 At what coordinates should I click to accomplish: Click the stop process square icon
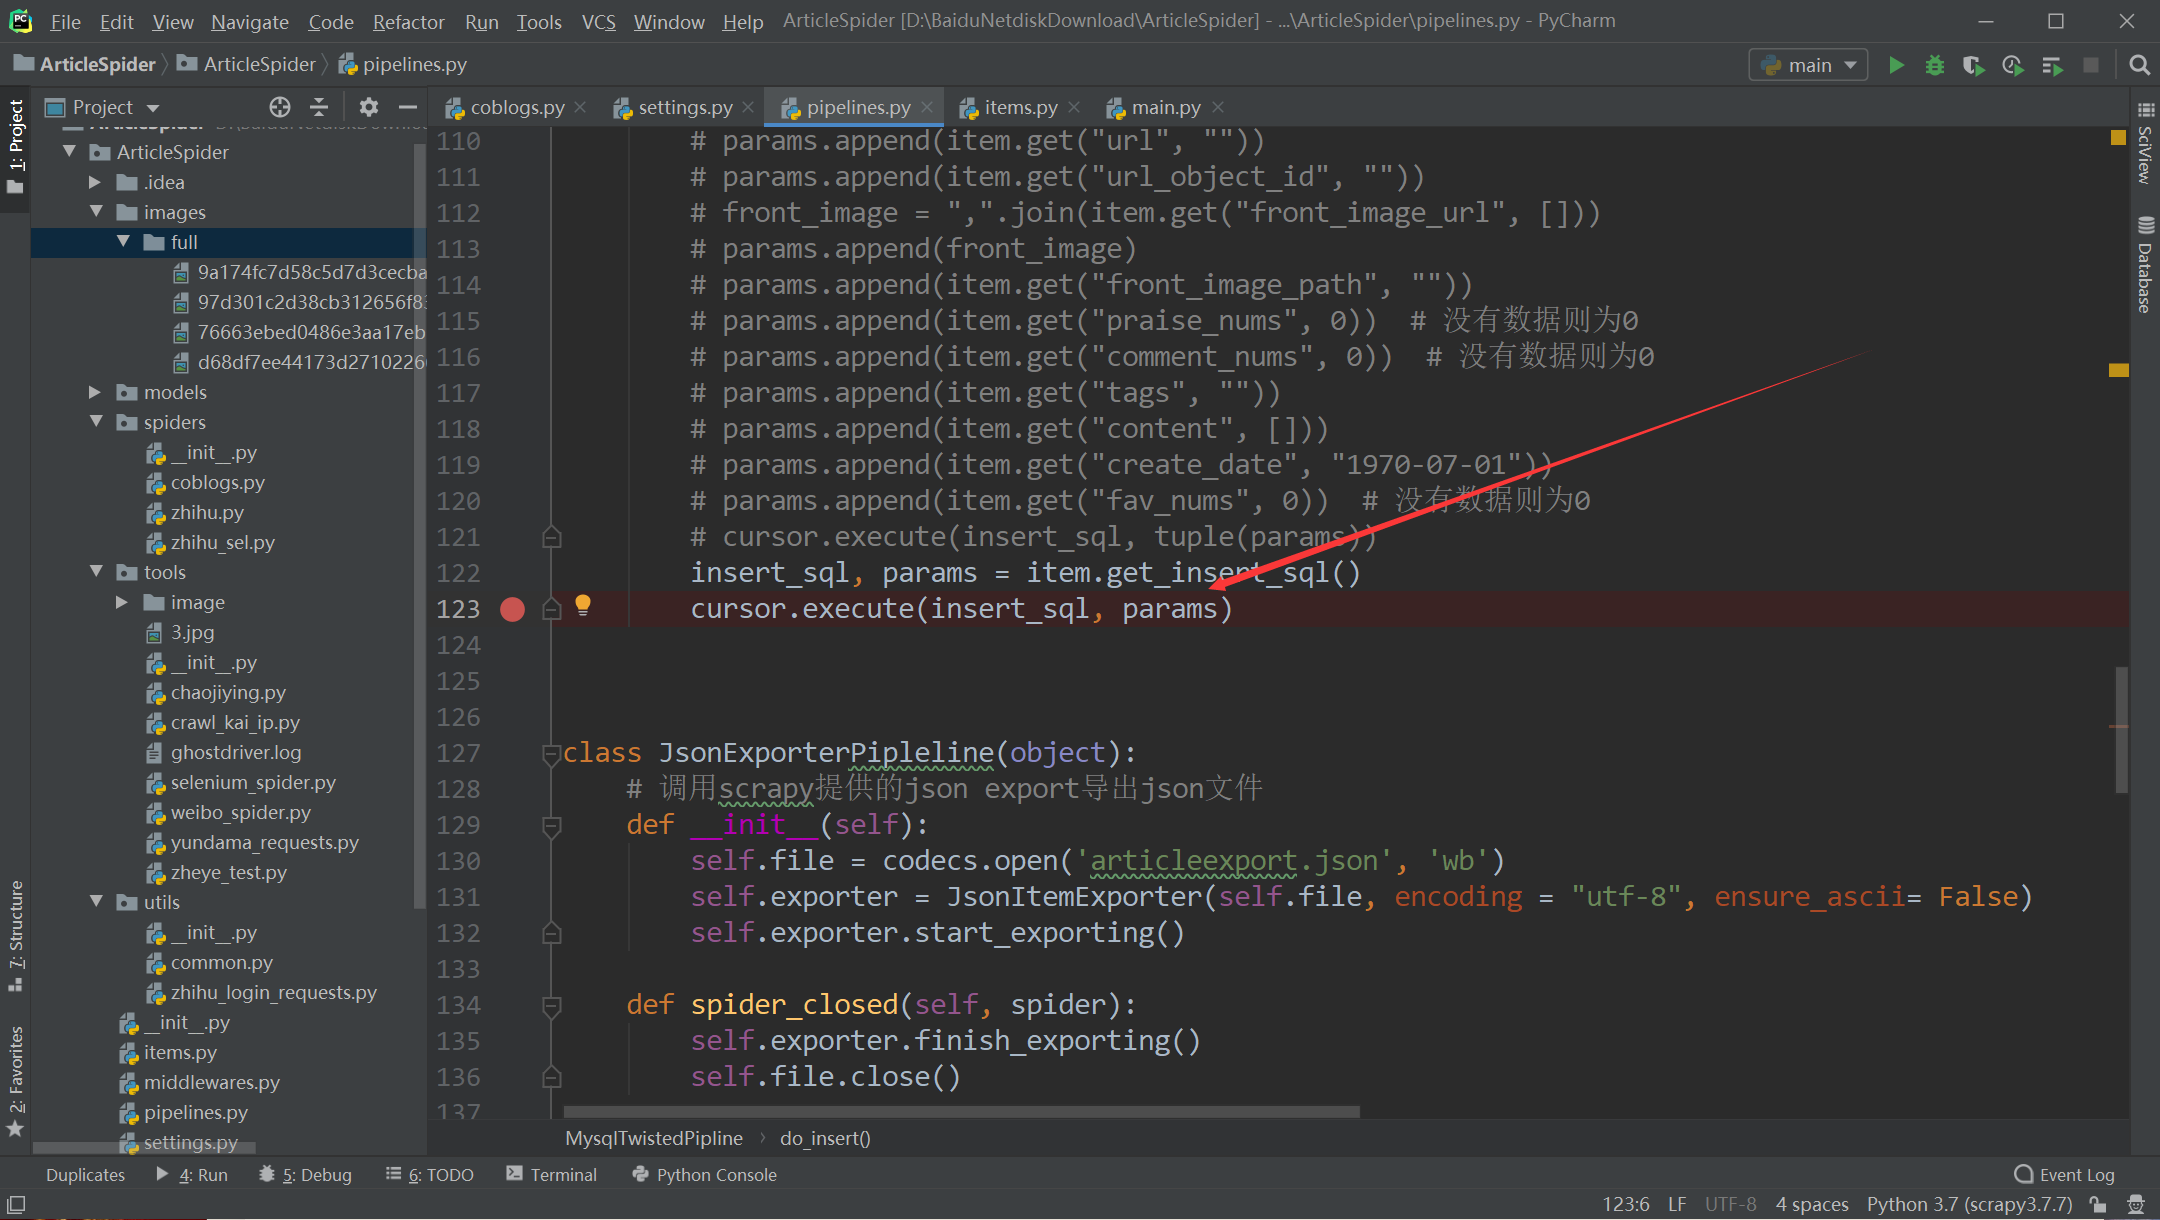coord(2090,65)
